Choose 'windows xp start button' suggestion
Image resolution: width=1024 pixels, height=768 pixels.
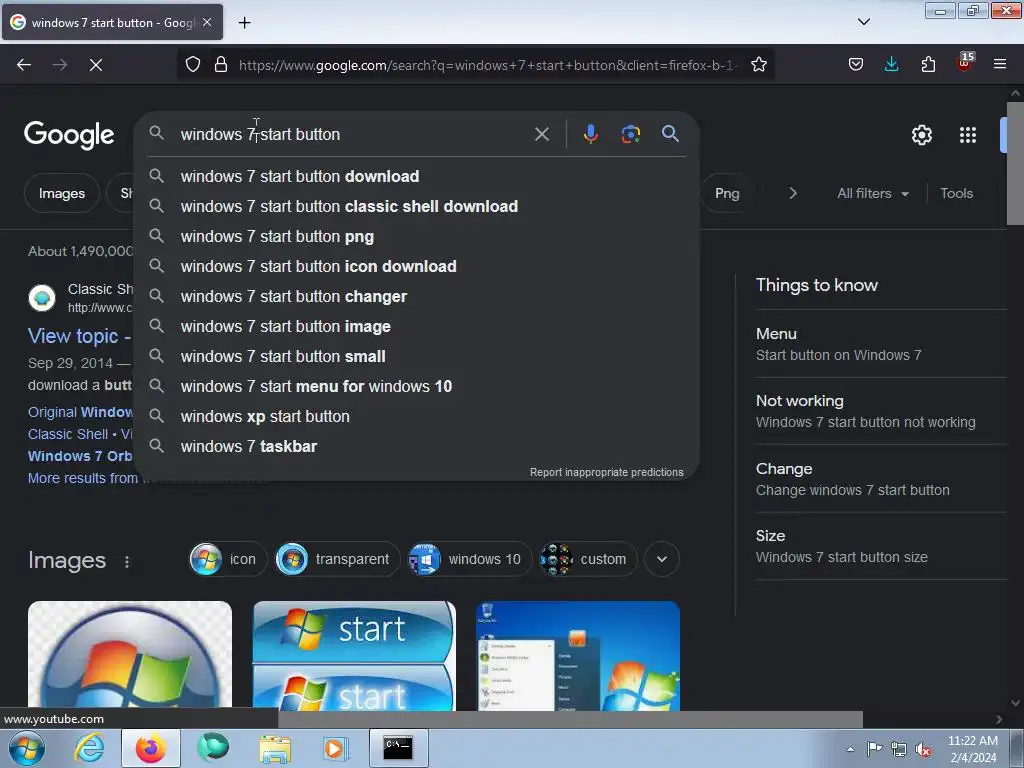pyautogui.click(x=417, y=417)
